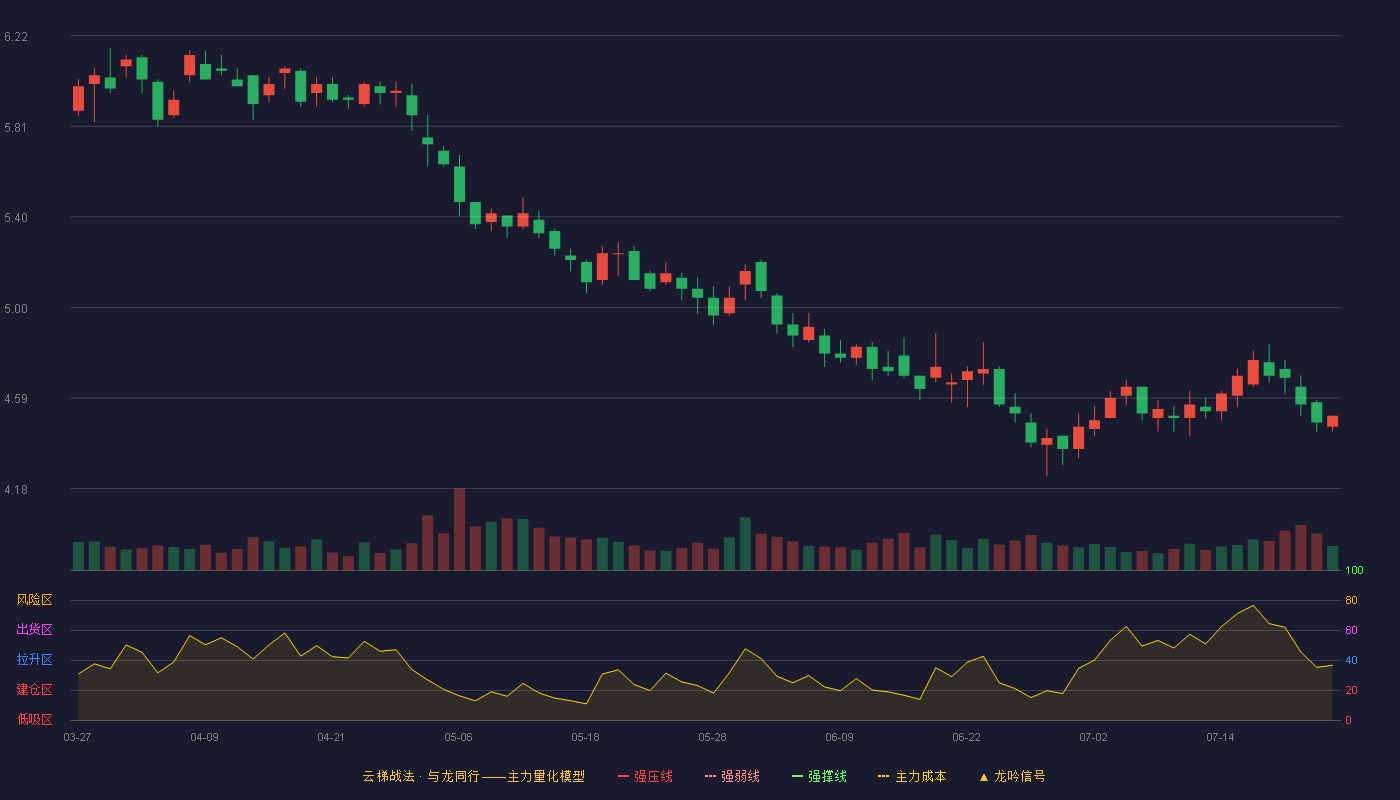Click the green 100 indicator axis value
The width and height of the screenshot is (1400, 800).
point(1354,571)
